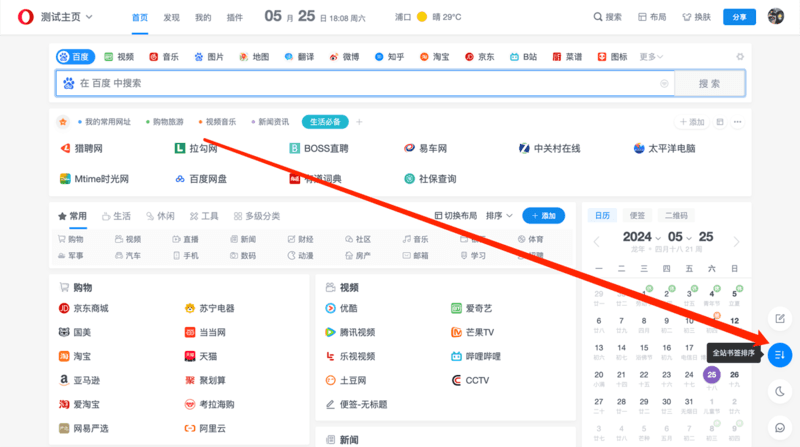Switch search engine to 知乎
Viewport: 800px width, 447px height.
[388, 57]
